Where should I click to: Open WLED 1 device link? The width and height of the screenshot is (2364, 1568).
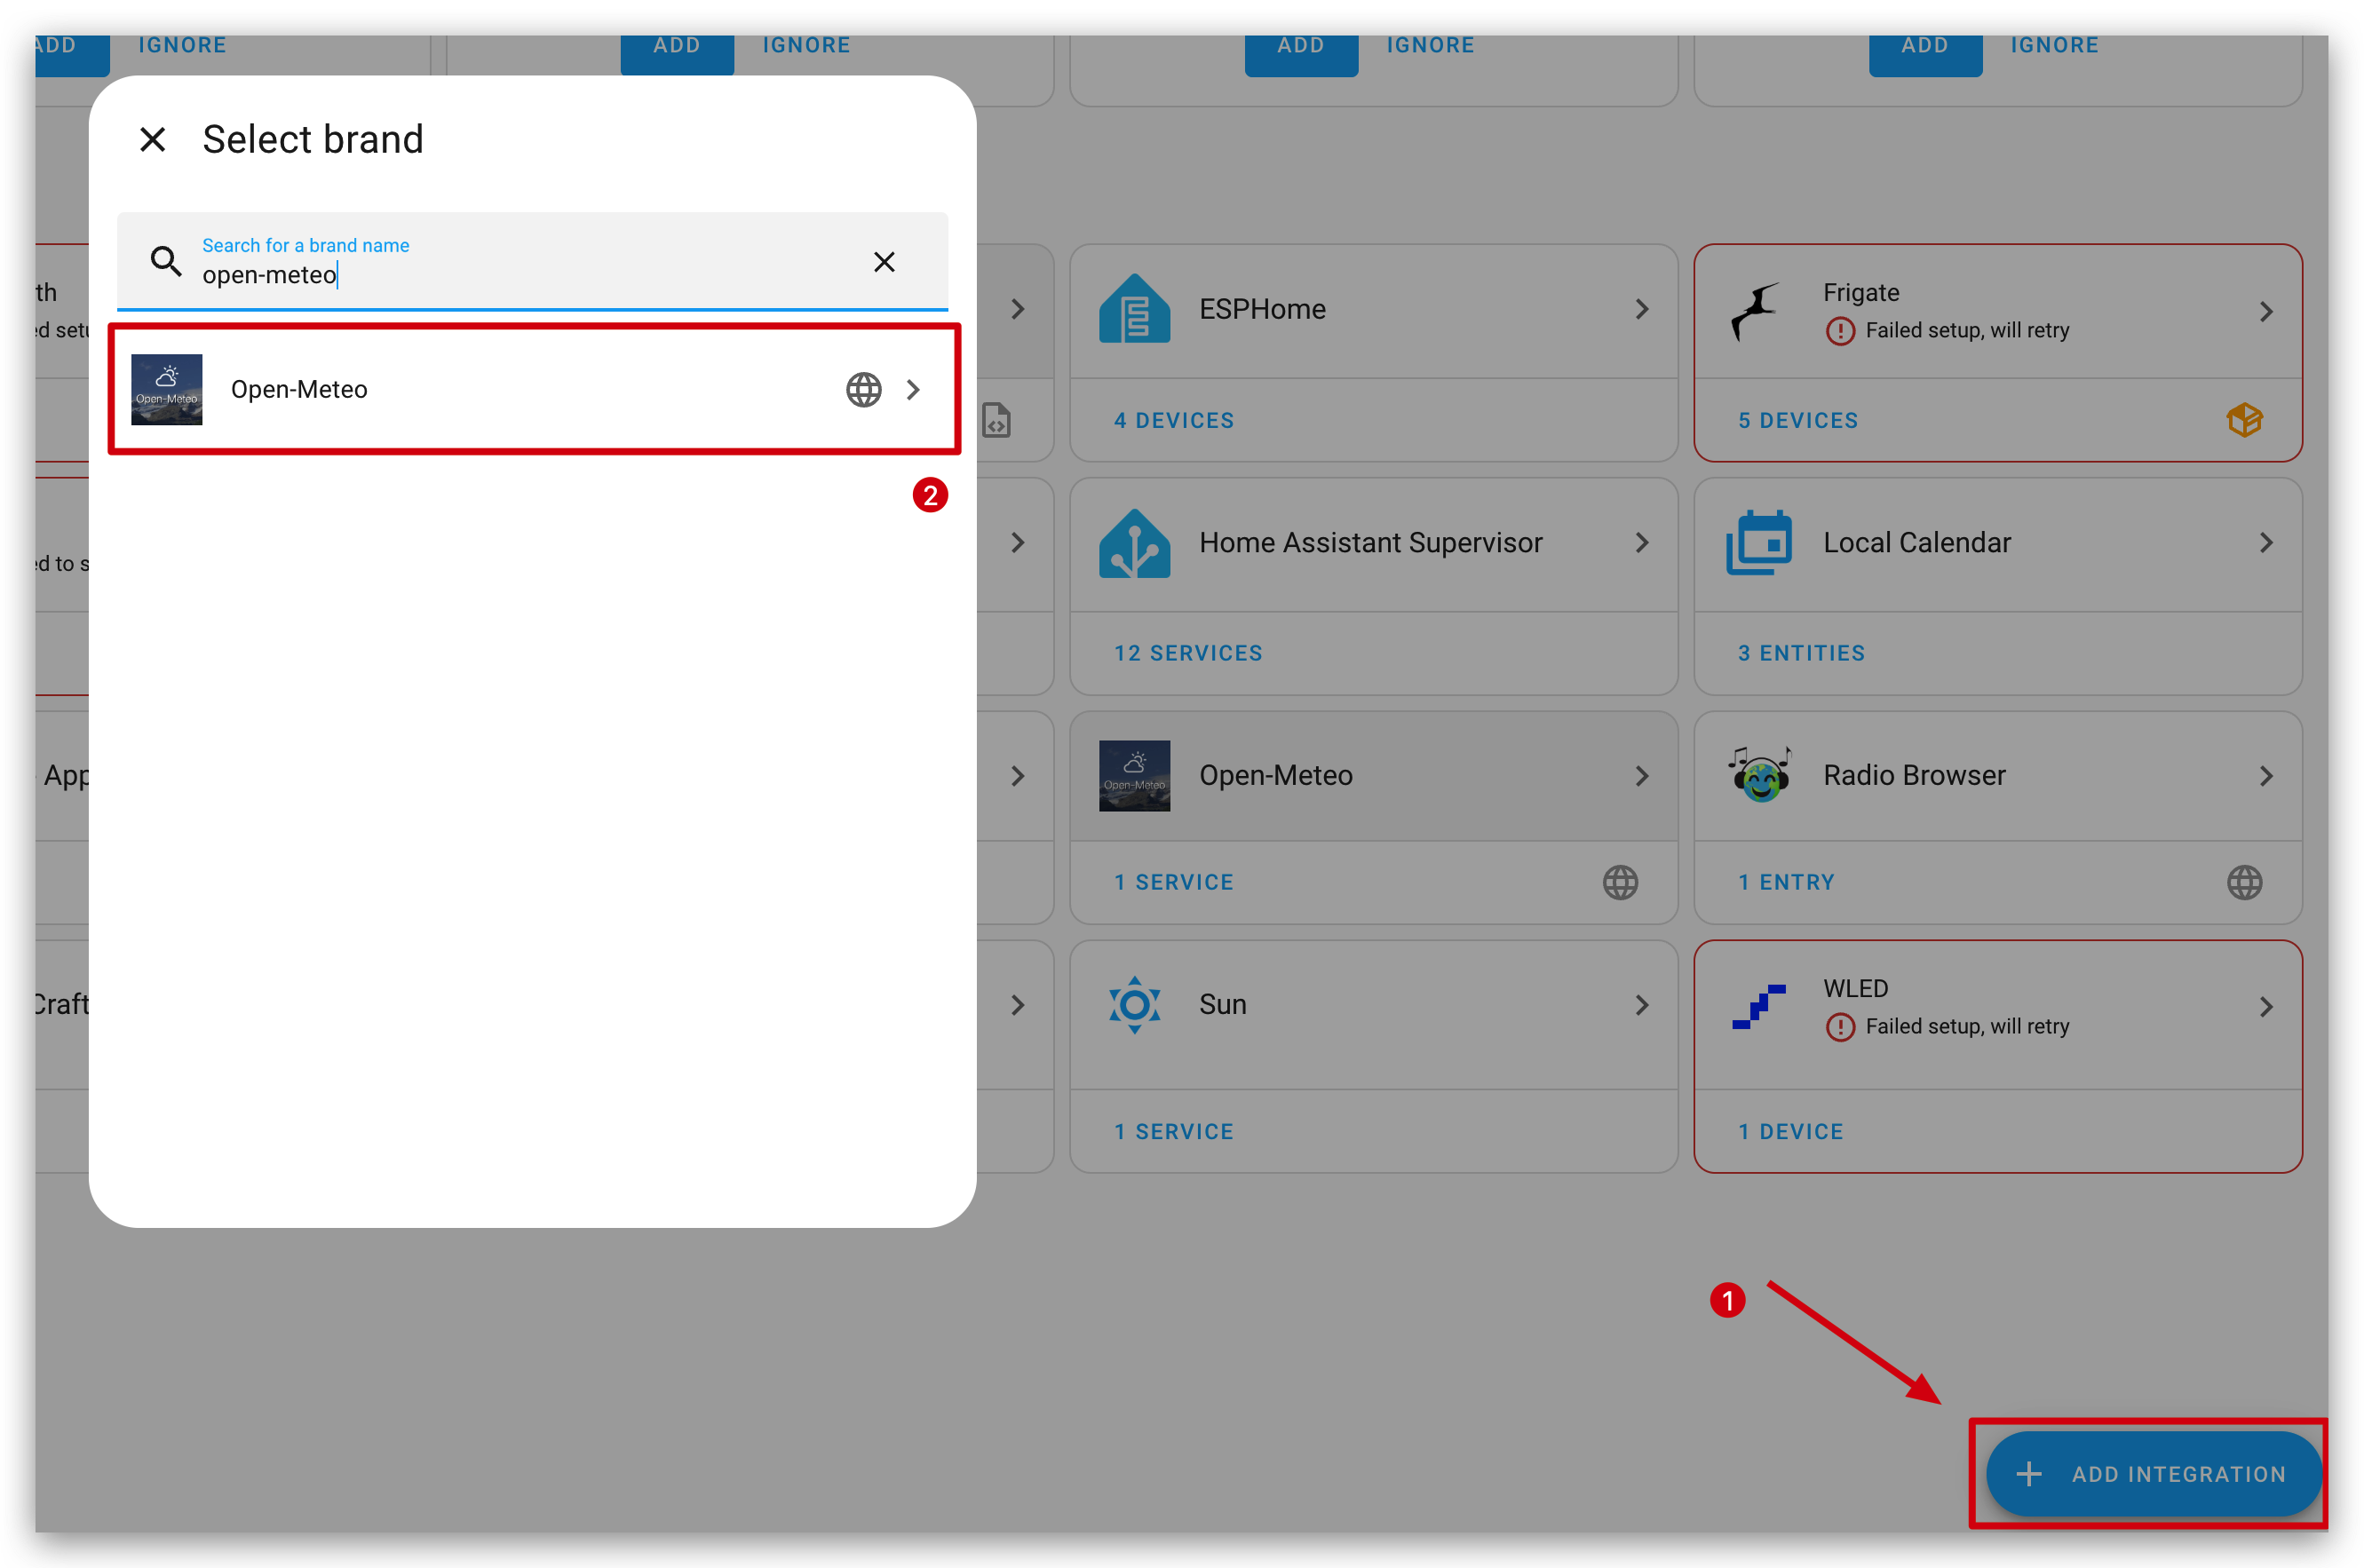coord(1790,1131)
